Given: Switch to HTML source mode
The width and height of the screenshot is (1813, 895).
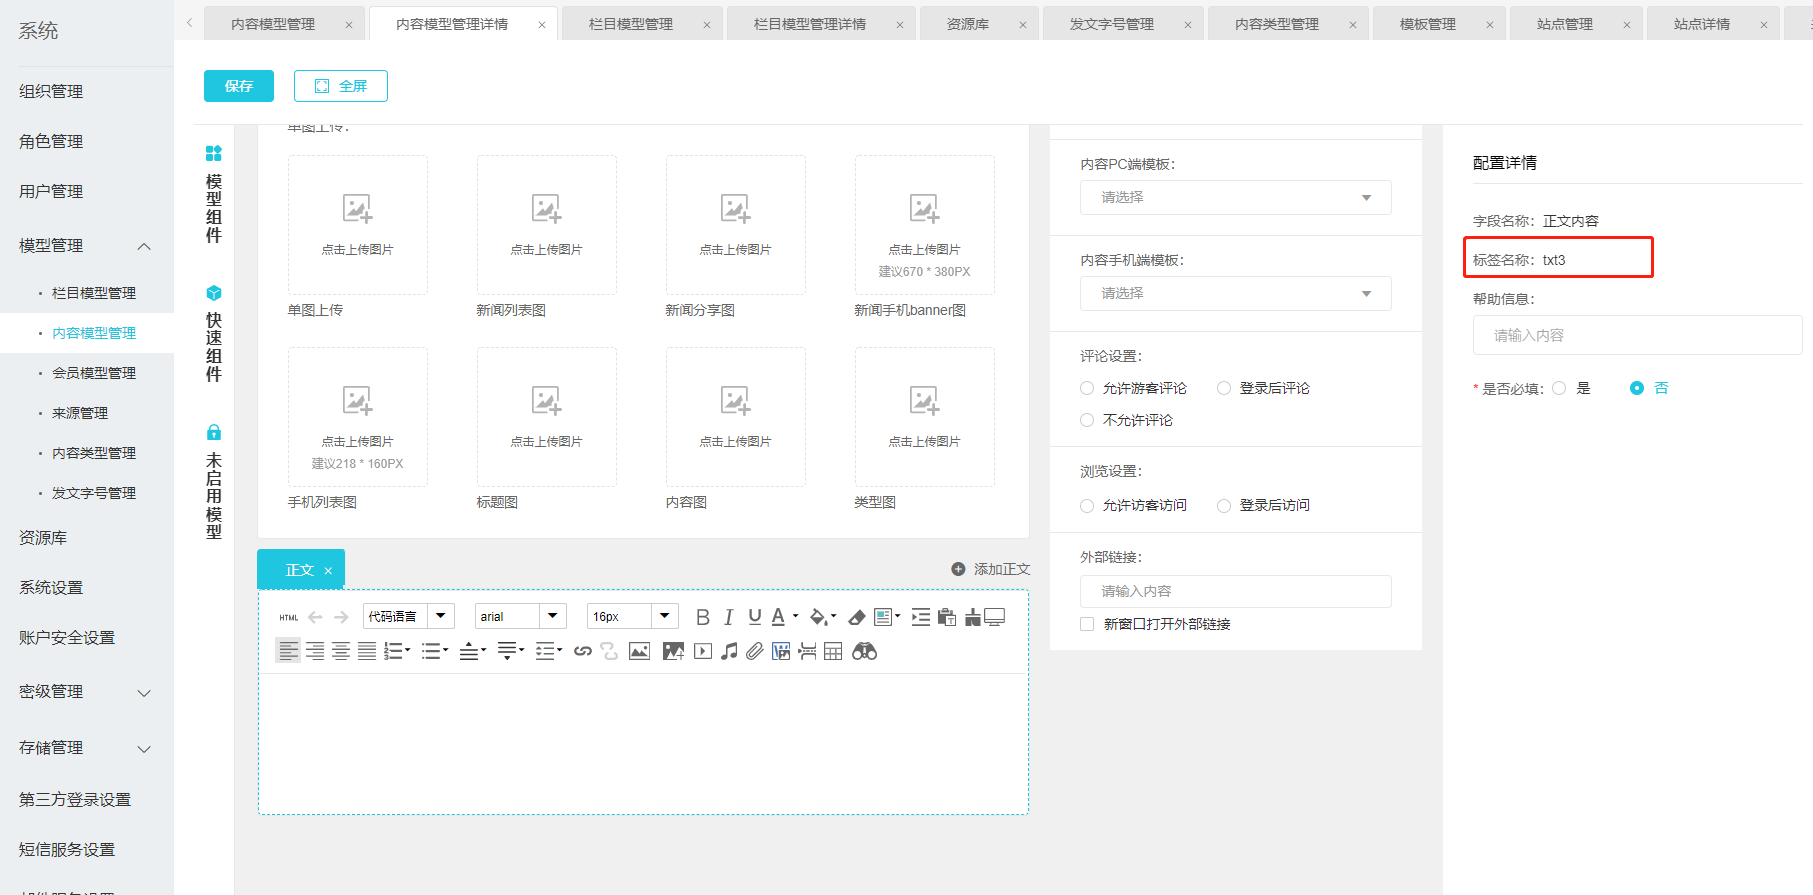Looking at the screenshot, I should [289, 618].
